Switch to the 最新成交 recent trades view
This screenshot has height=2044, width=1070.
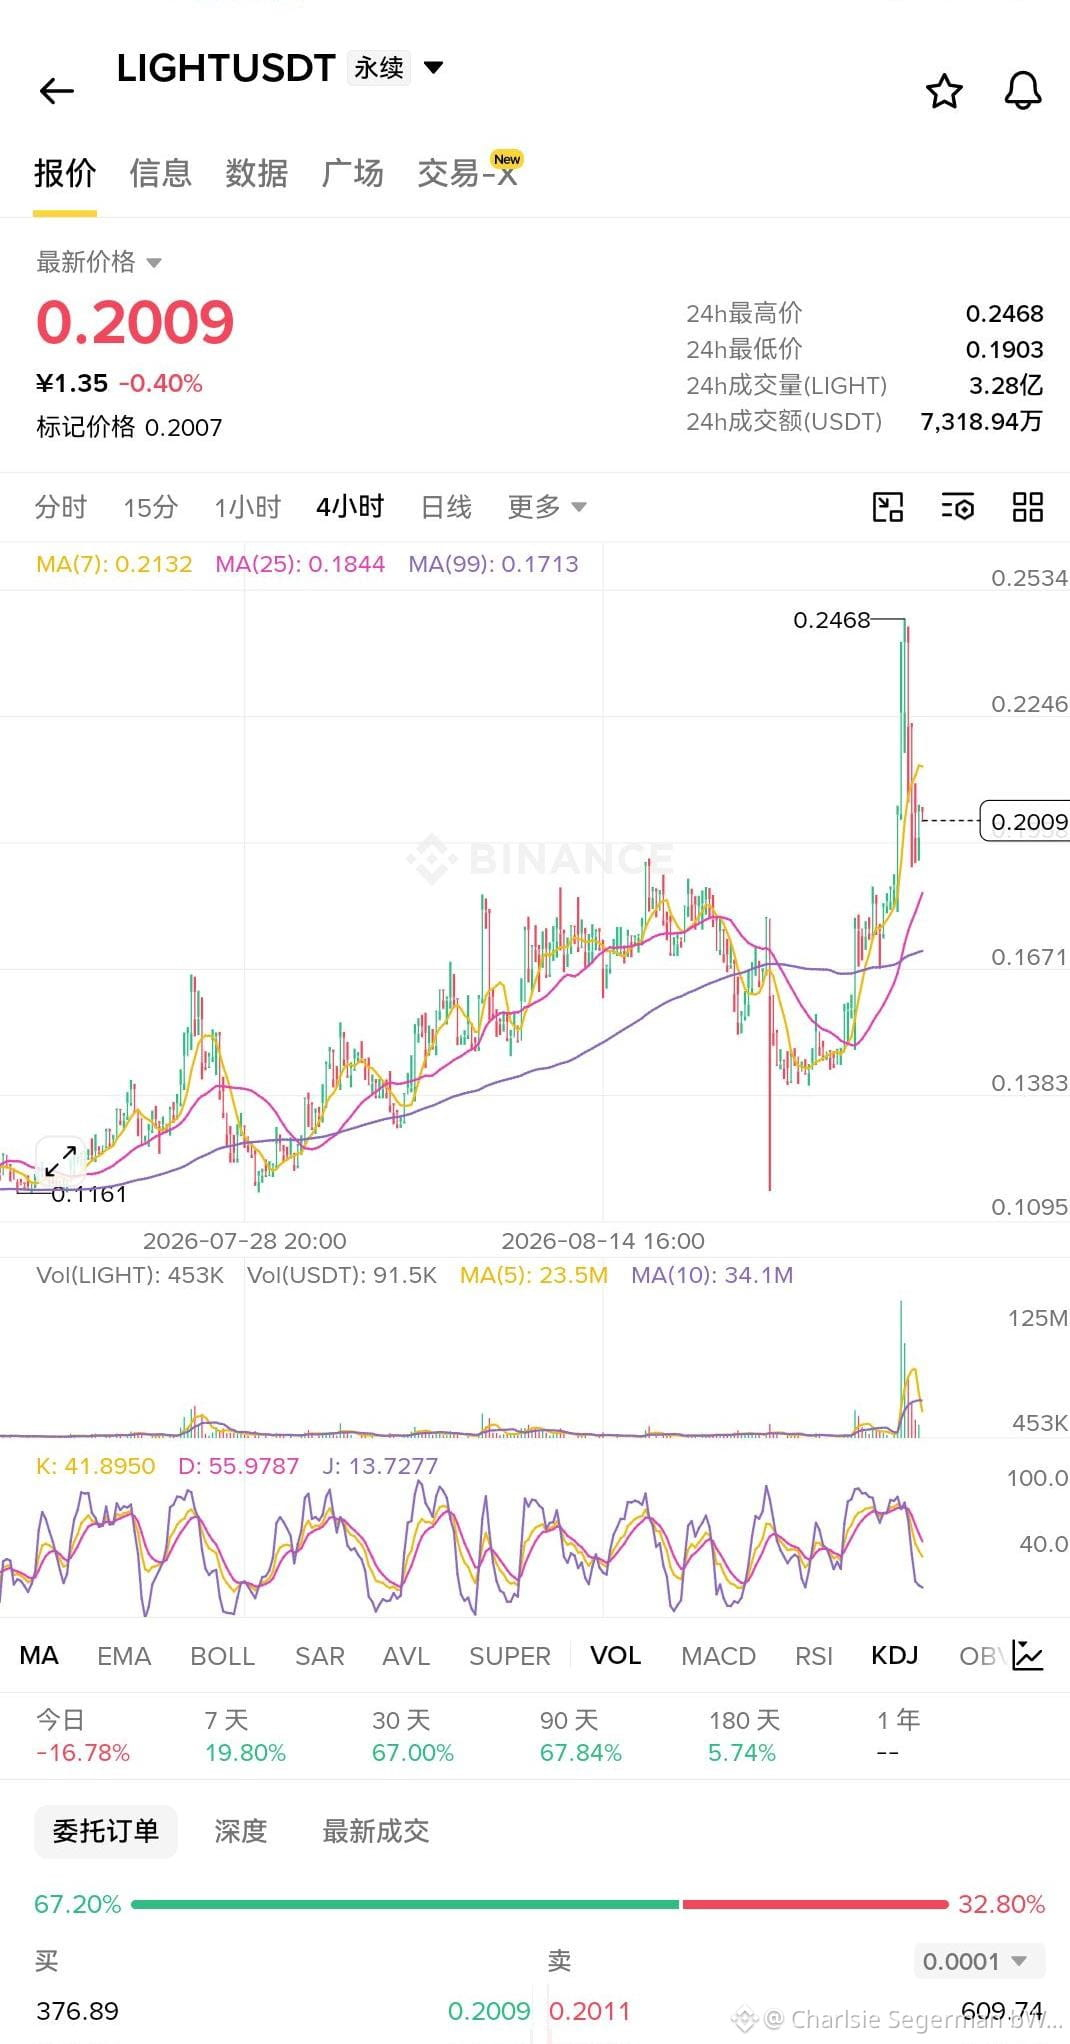376,1831
